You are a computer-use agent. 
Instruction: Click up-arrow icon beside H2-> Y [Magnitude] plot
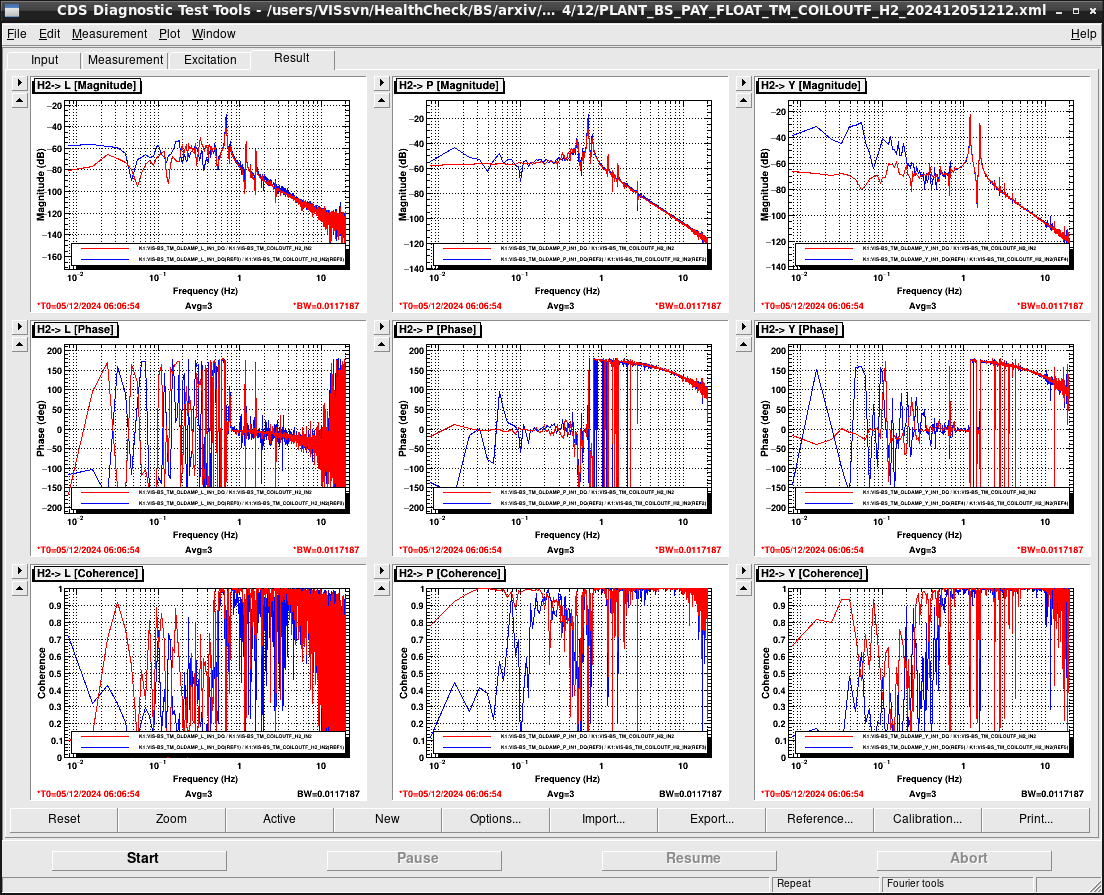tap(744, 101)
